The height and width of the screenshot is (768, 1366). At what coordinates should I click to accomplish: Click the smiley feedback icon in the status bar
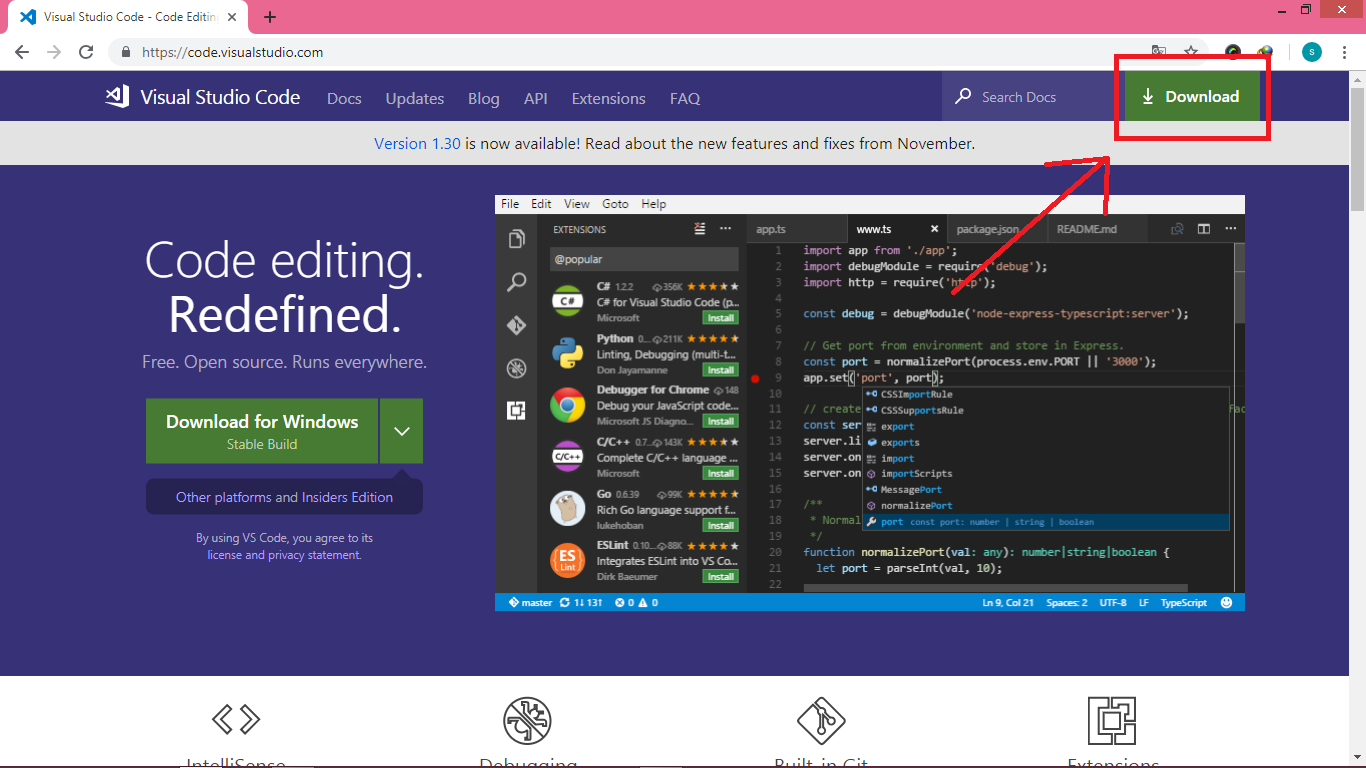coord(1228,602)
